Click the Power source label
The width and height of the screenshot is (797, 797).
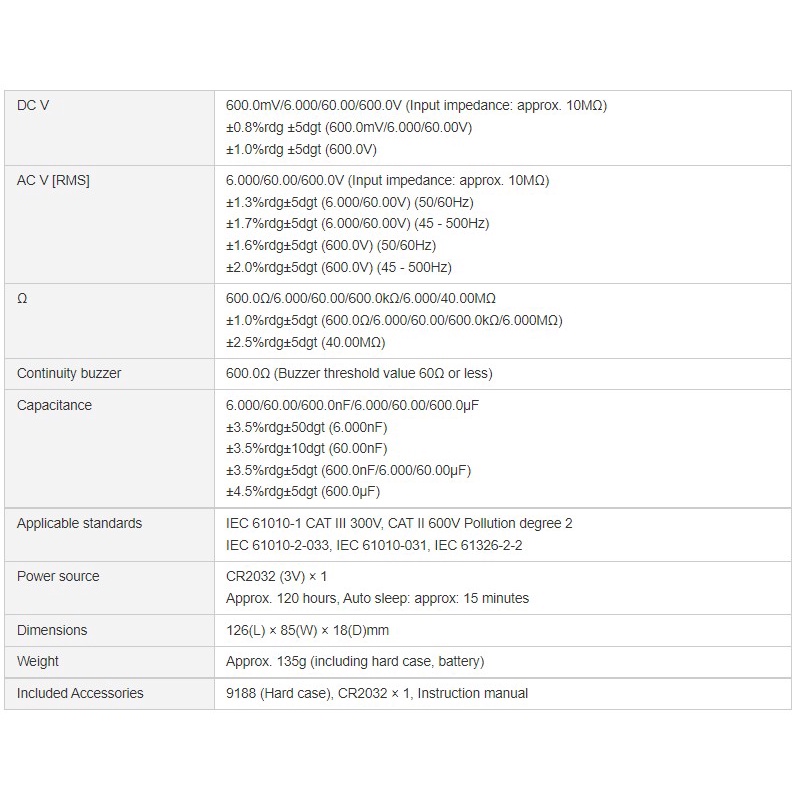point(58,576)
